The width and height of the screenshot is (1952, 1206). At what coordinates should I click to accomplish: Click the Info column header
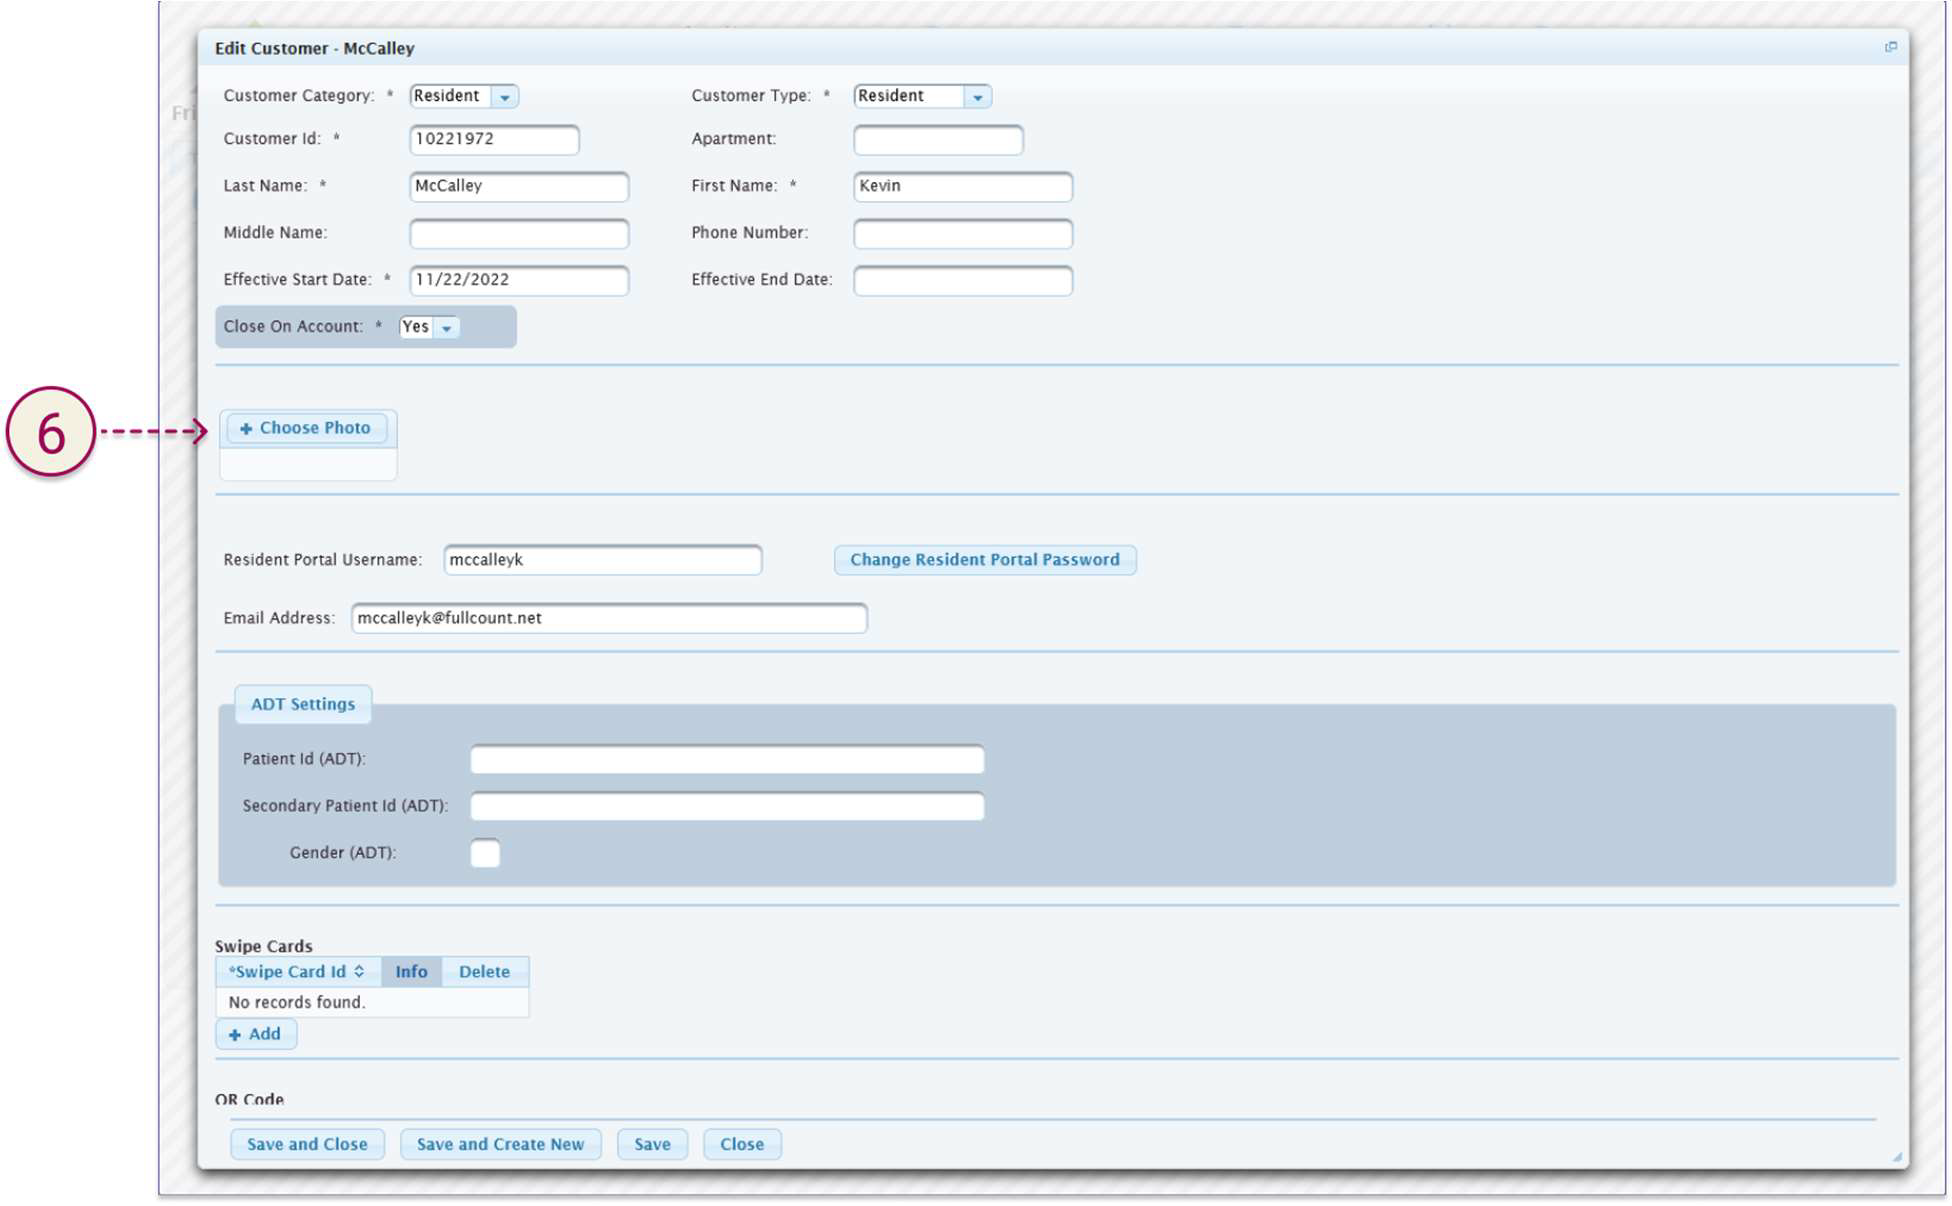(x=411, y=972)
